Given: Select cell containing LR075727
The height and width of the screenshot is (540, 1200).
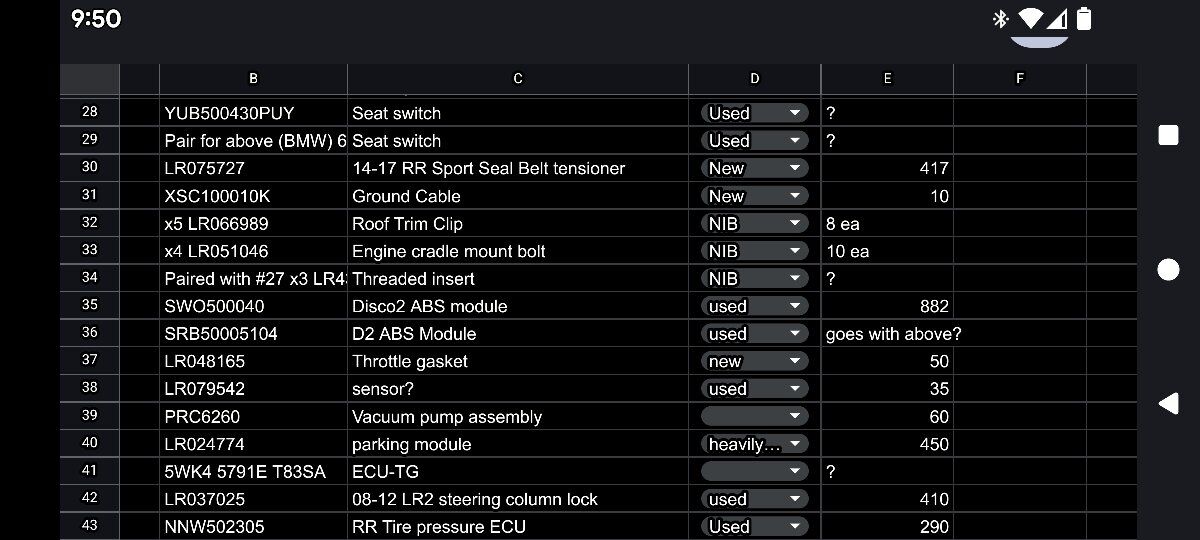Looking at the screenshot, I should click(x=253, y=168).
